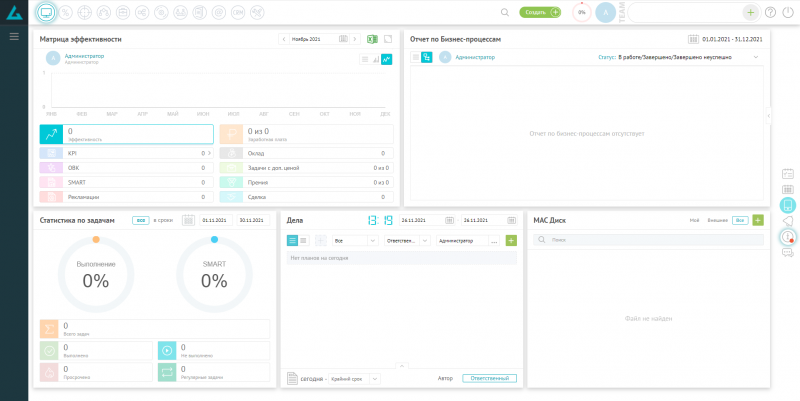Screen dimensions: 800x401
Task: Click the green Создать button
Action: 540,12
